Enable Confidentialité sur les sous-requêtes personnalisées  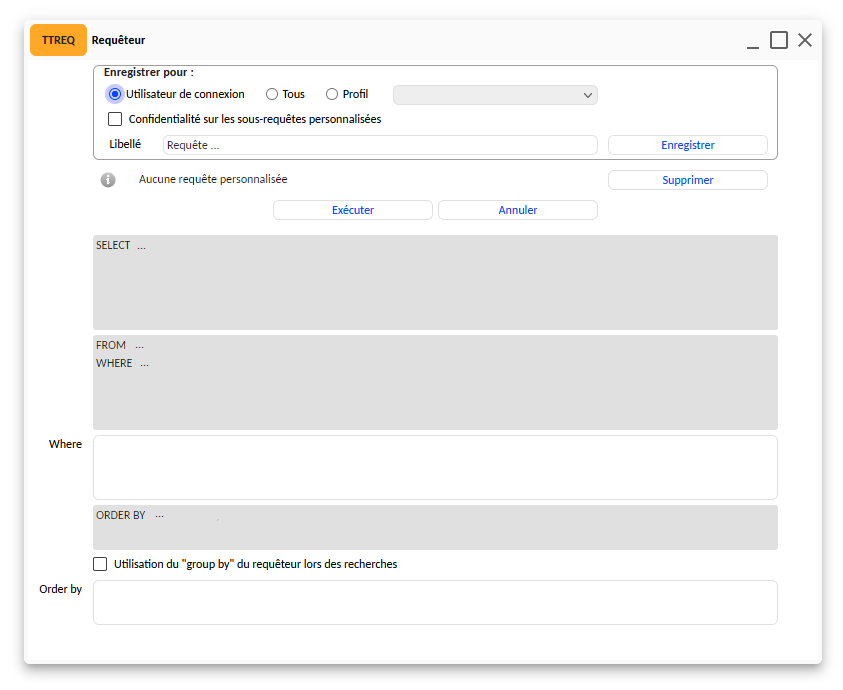click(115, 119)
